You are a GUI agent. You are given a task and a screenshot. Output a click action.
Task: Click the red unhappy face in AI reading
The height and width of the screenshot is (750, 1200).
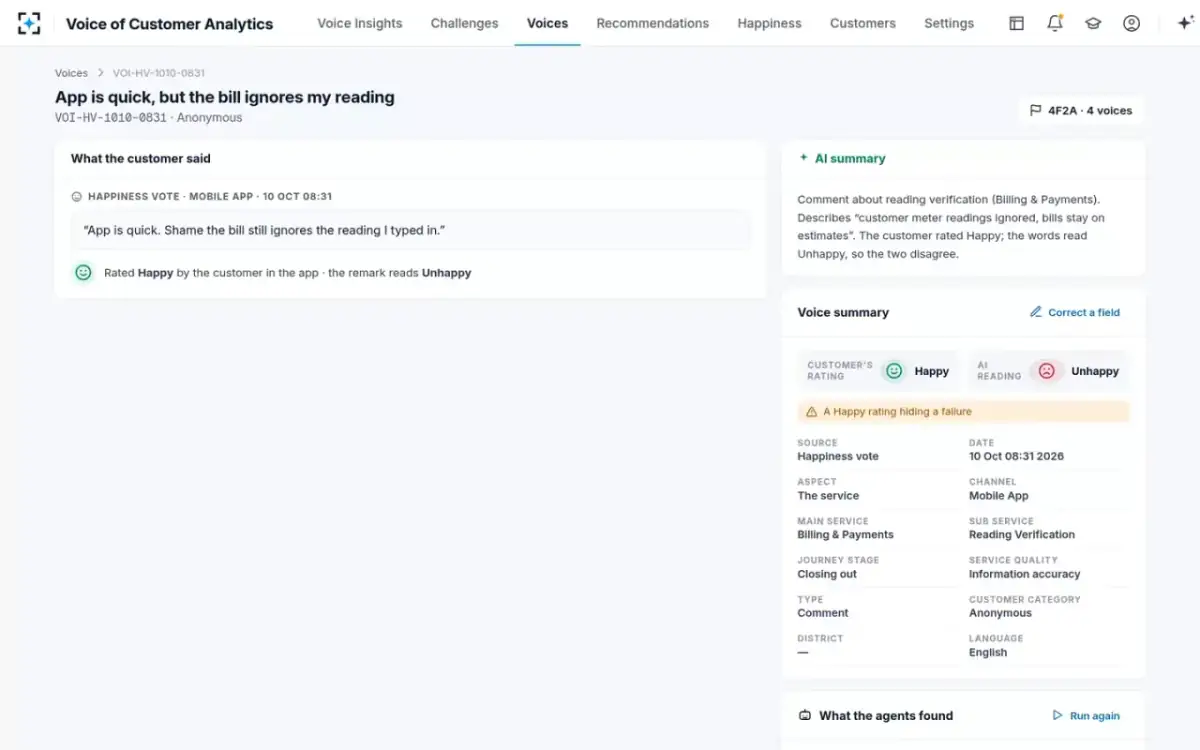[x=1046, y=371]
